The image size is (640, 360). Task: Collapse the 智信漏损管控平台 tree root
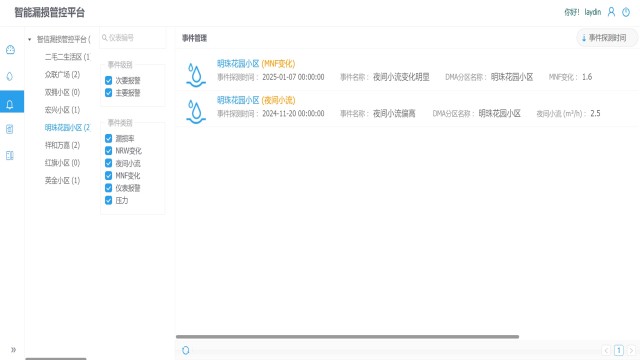29,40
